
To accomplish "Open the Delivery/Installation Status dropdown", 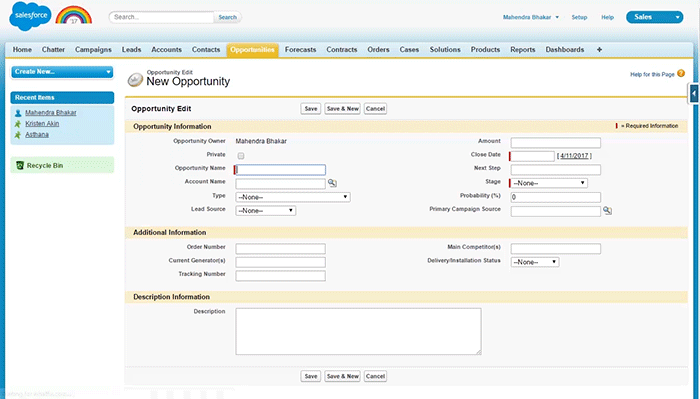I will click(x=535, y=262).
